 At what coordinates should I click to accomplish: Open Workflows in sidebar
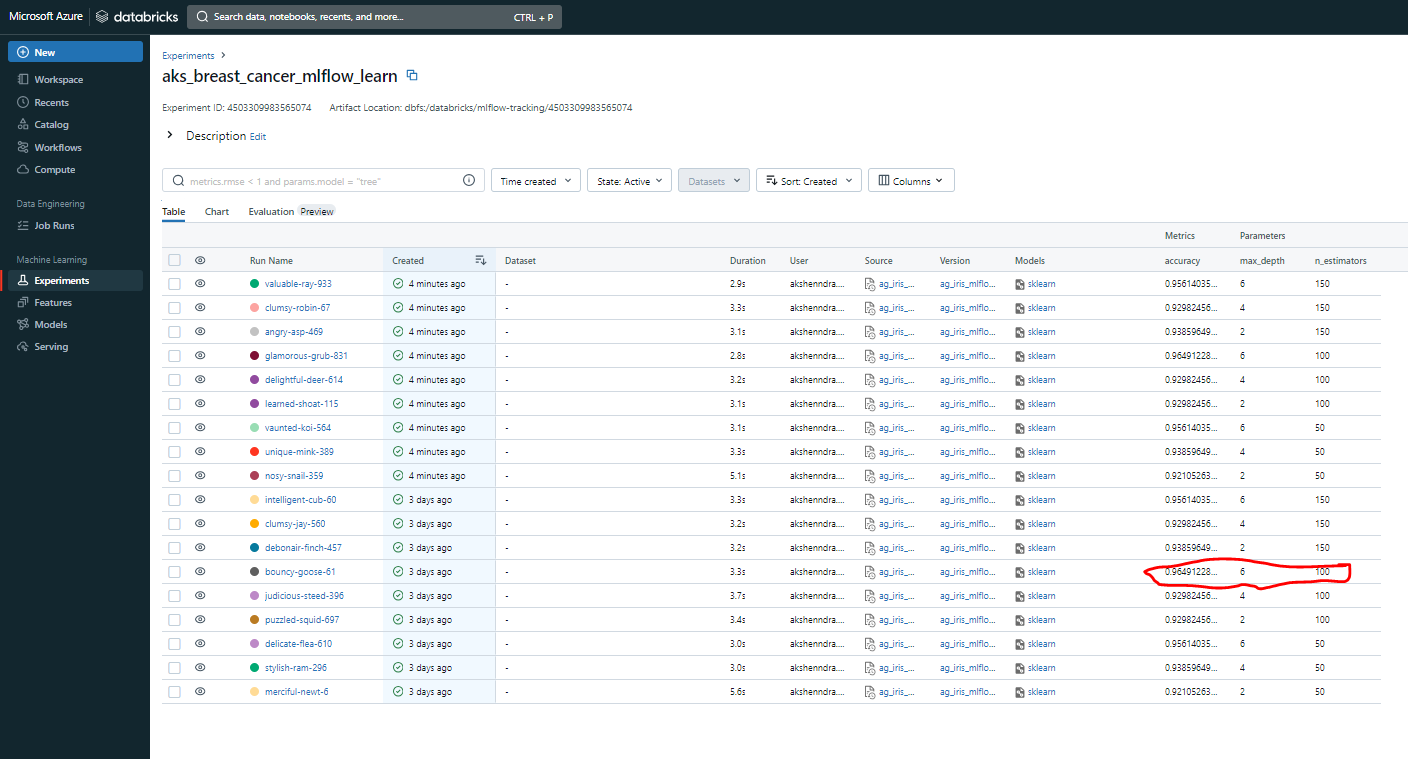point(57,147)
